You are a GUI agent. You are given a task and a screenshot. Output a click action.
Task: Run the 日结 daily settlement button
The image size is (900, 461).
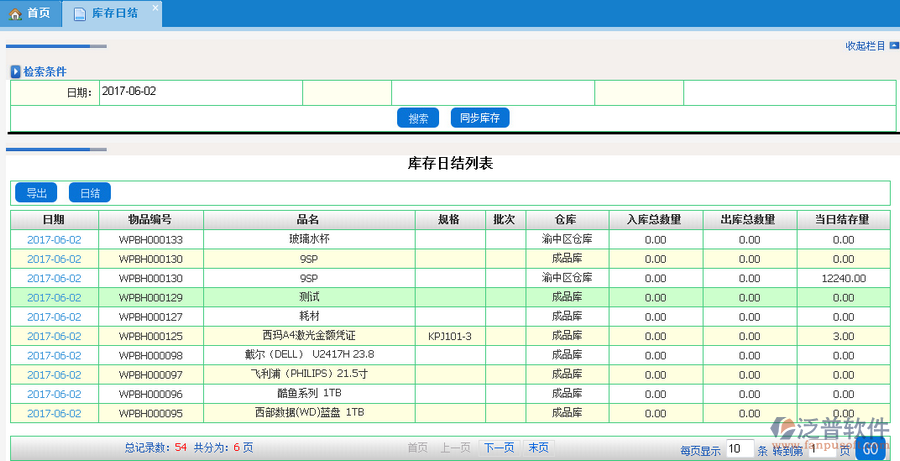pyautogui.click(x=90, y=193)
